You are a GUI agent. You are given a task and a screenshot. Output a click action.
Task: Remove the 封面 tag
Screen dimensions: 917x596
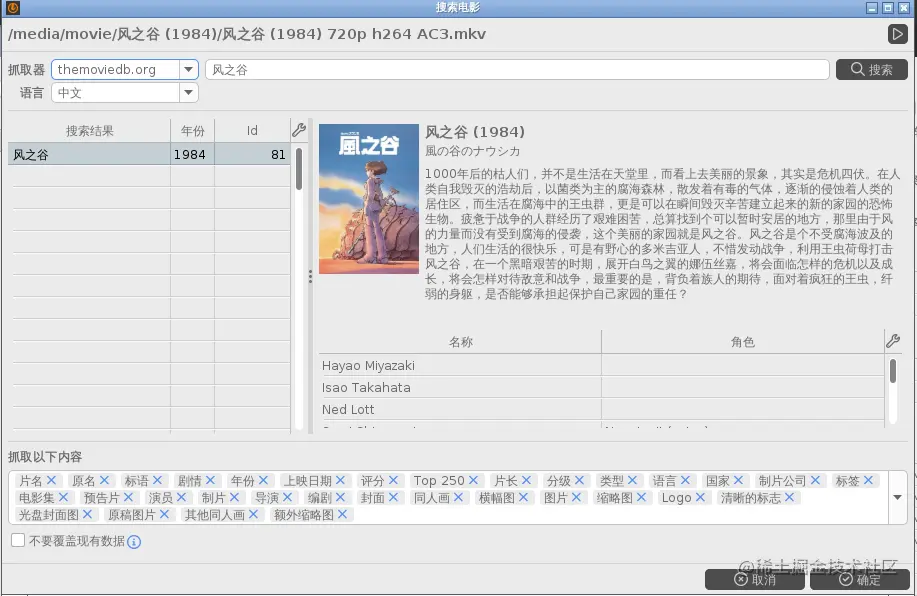(393, 497)
